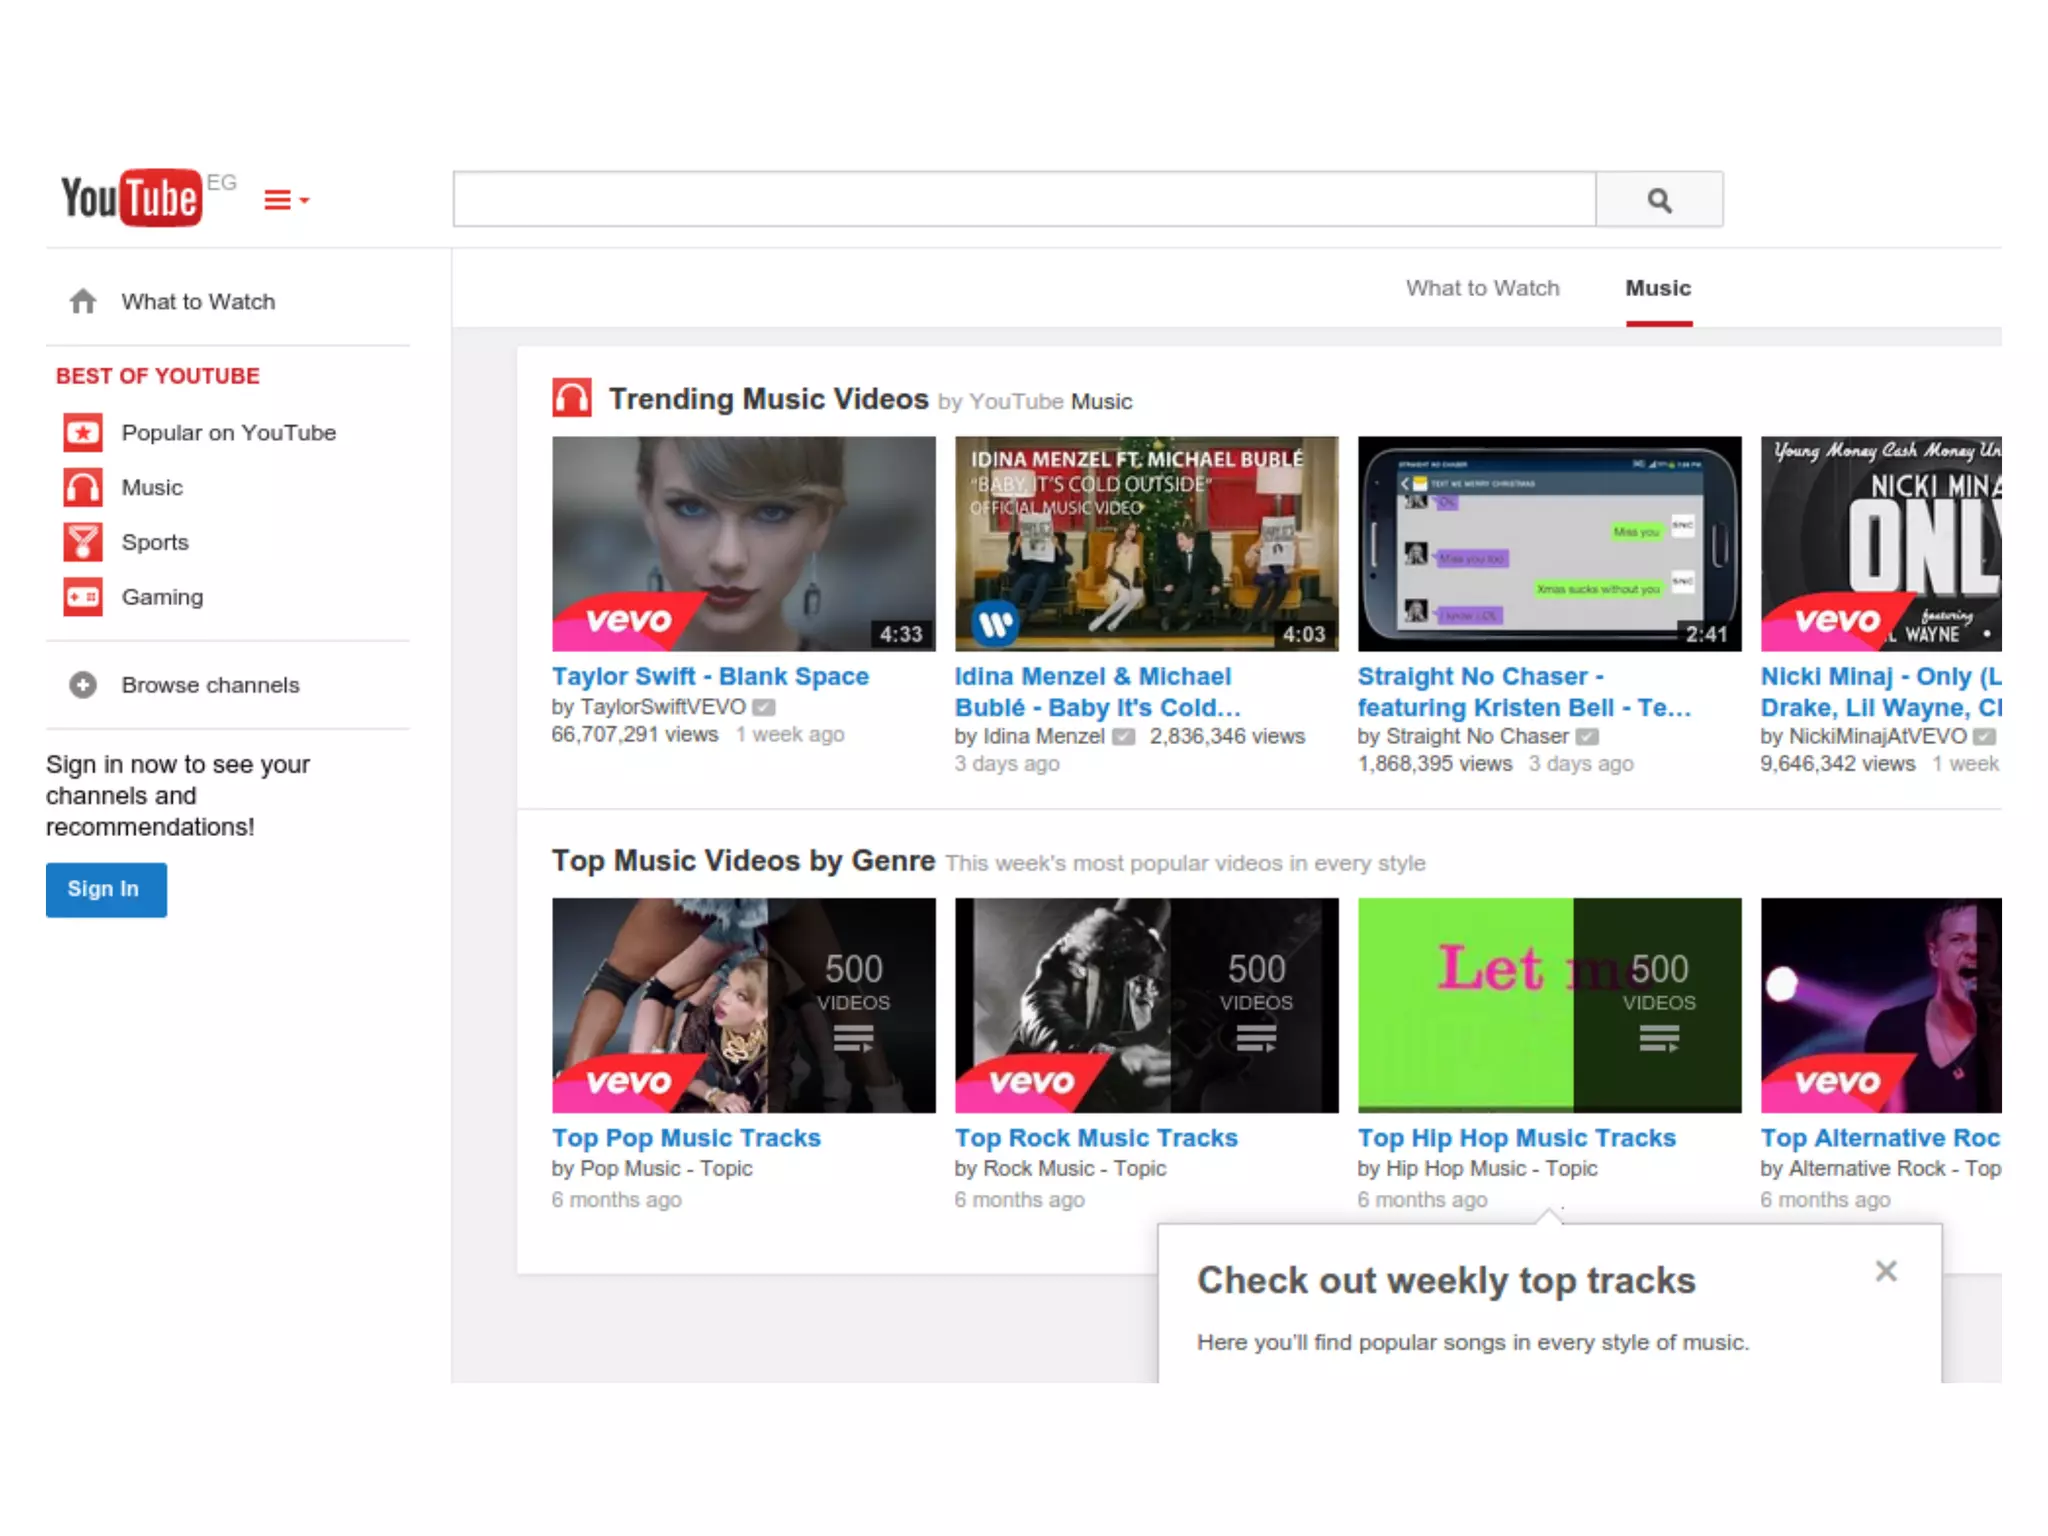The image size is (2048, 1536).
Task: Select the Music tab
Action: [x=1658, y=288]
